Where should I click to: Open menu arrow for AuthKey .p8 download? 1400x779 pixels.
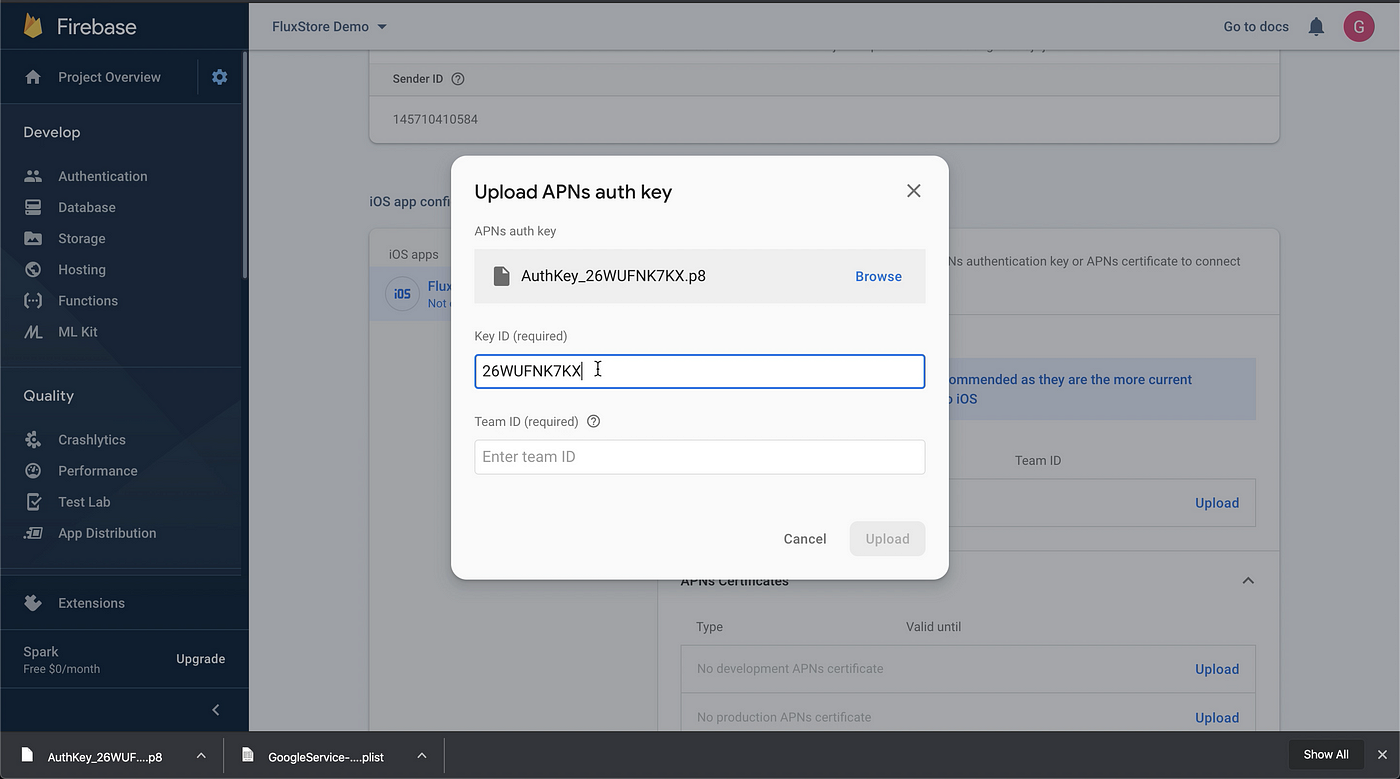coord(201,756)
